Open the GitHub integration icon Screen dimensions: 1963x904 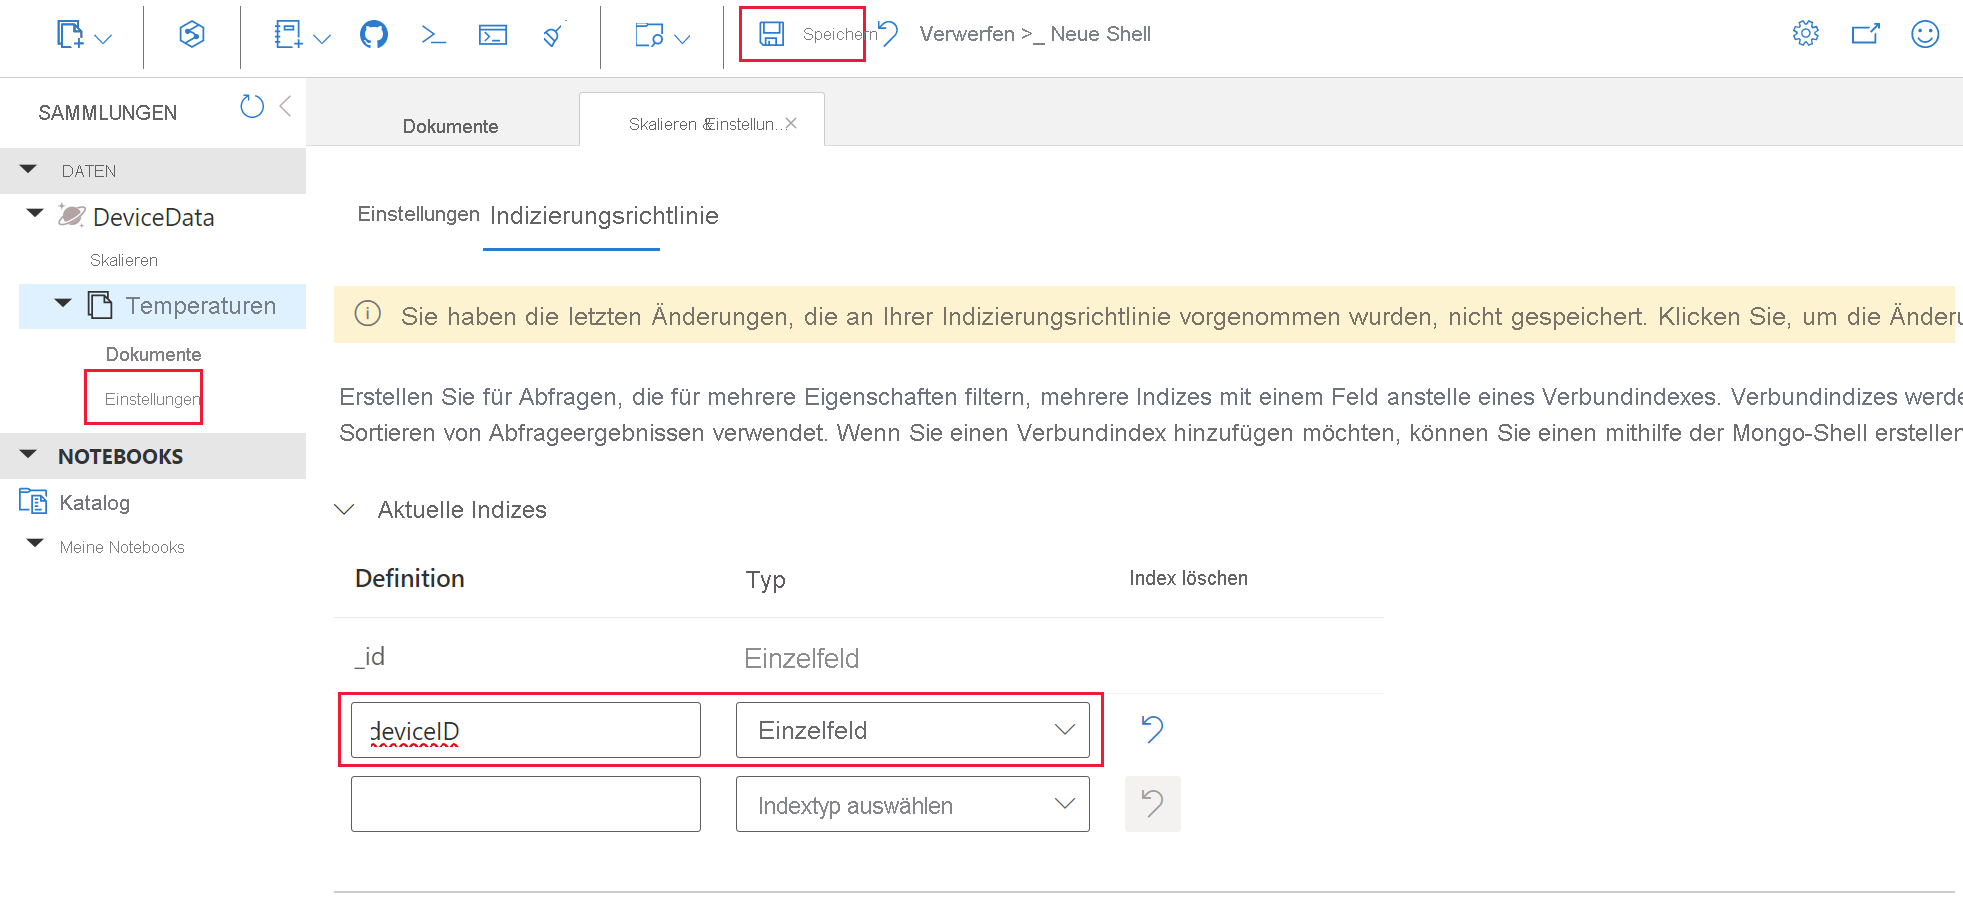coord(374,34)
